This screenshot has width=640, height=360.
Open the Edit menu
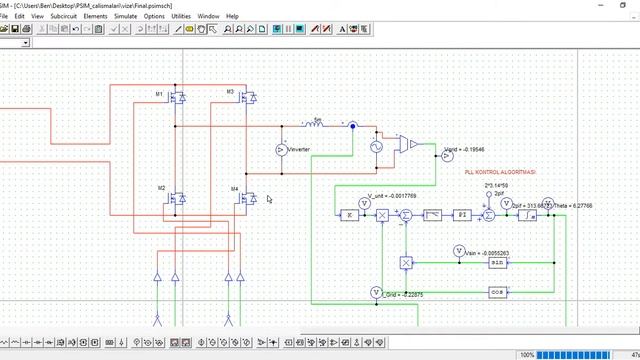pos(19,16)
